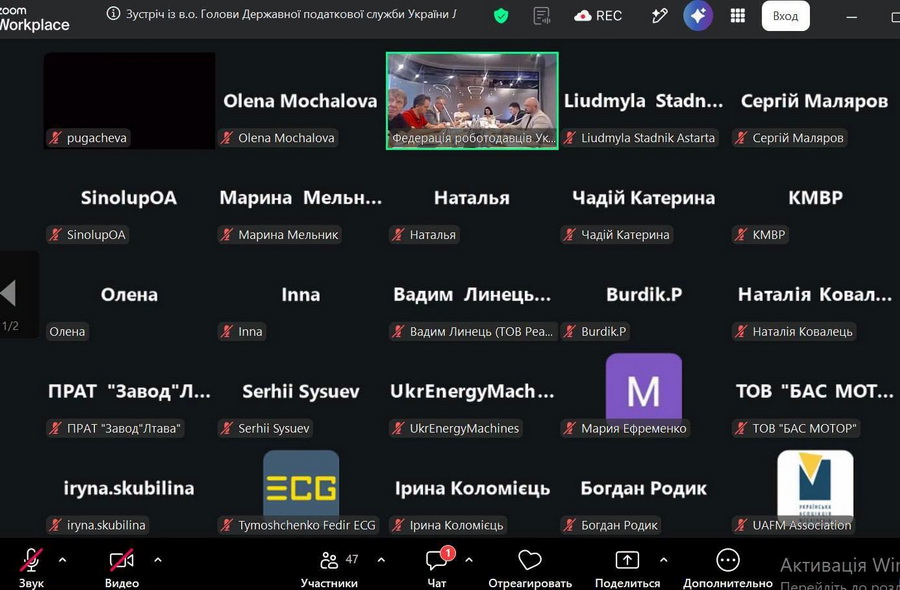900x590 pixels.
Task: Expand video options arrow next to Видео
Action: coord(158,560)
